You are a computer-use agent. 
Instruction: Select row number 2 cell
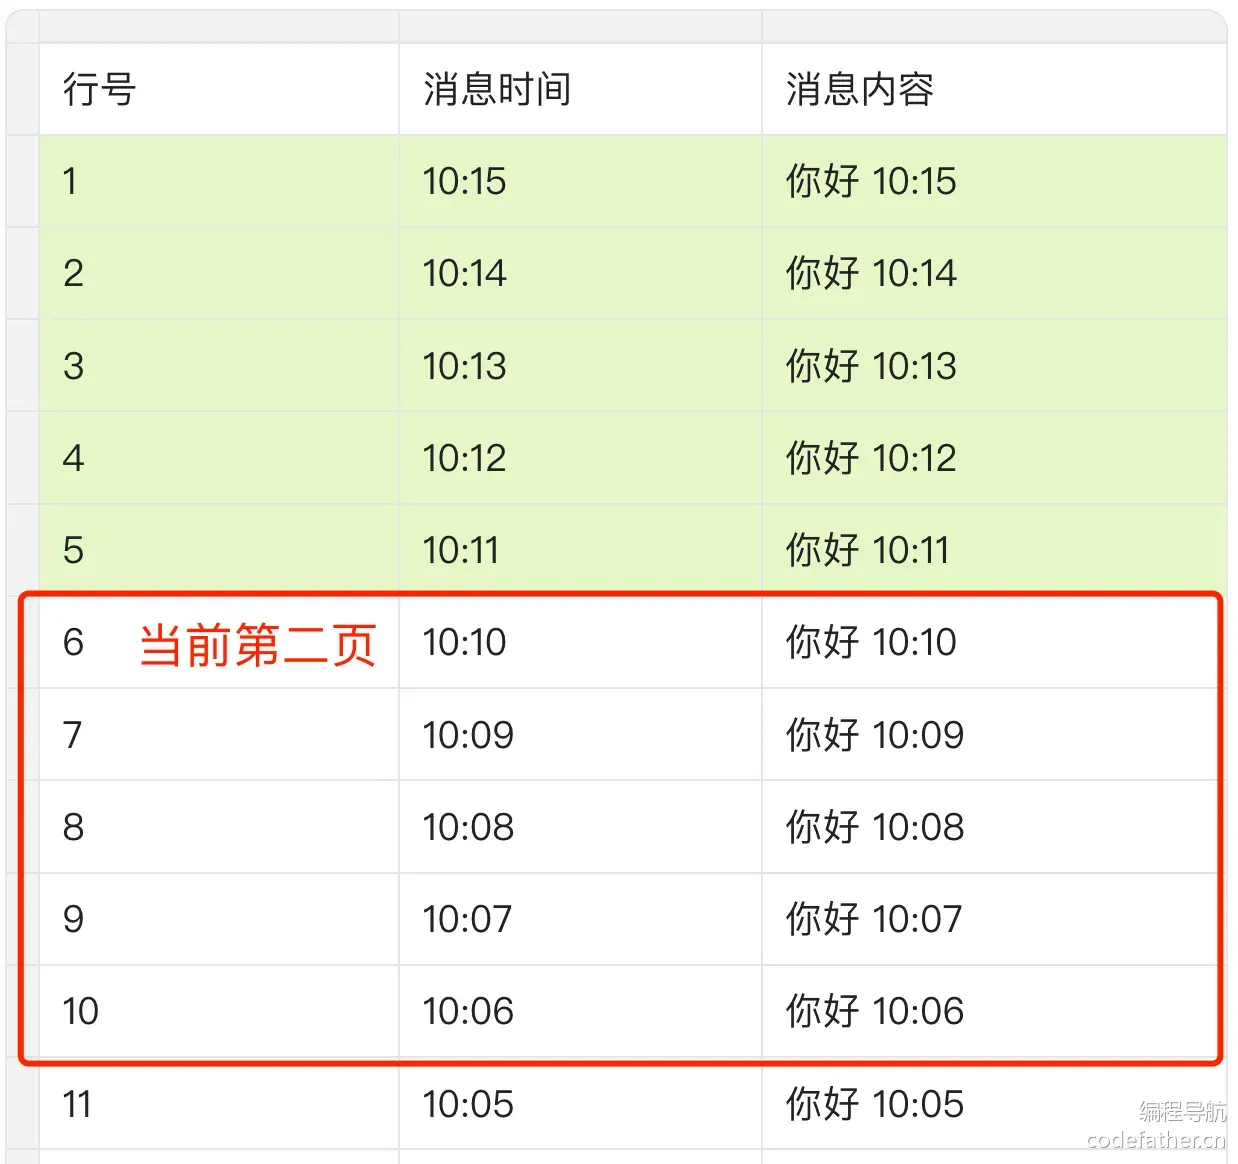(x=219, y=273)
